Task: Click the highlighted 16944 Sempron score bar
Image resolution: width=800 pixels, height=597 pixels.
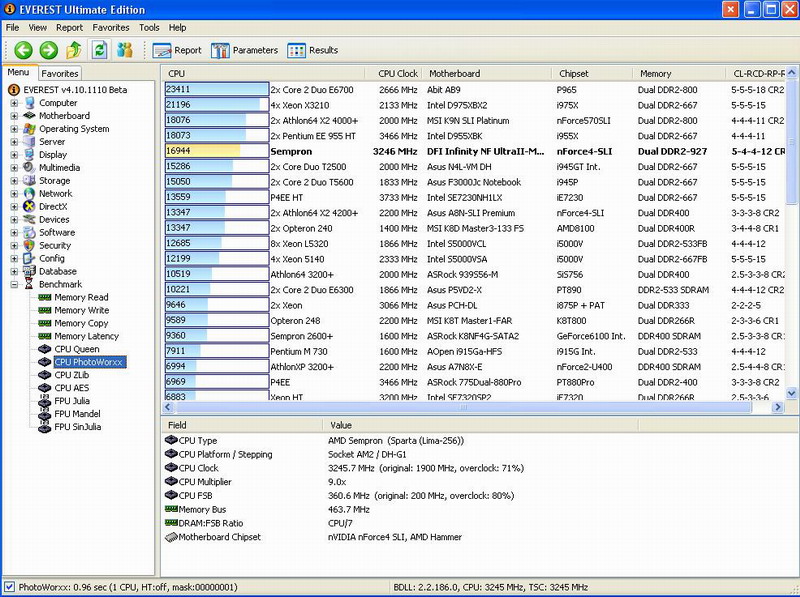Action: click(217, 151)
